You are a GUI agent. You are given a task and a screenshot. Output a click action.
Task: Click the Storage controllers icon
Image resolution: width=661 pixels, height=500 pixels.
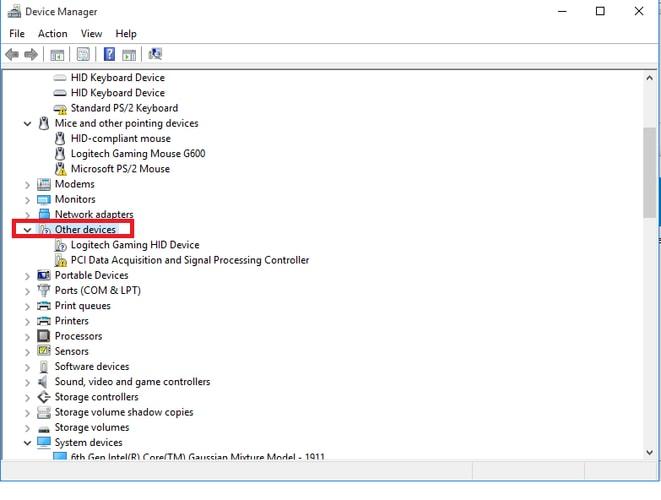(44, 397)
